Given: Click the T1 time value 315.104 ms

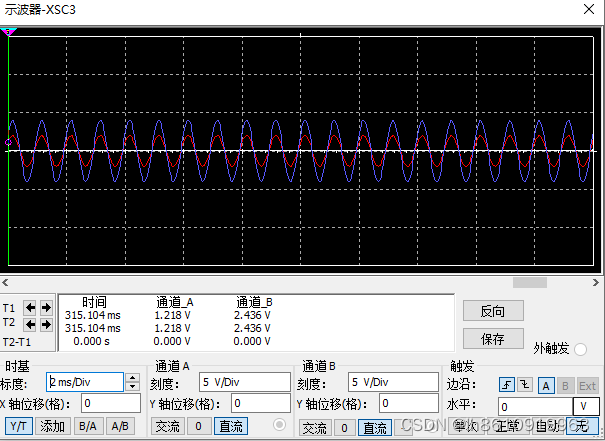Looking at the screenshot, I should [x=93, y=315].
